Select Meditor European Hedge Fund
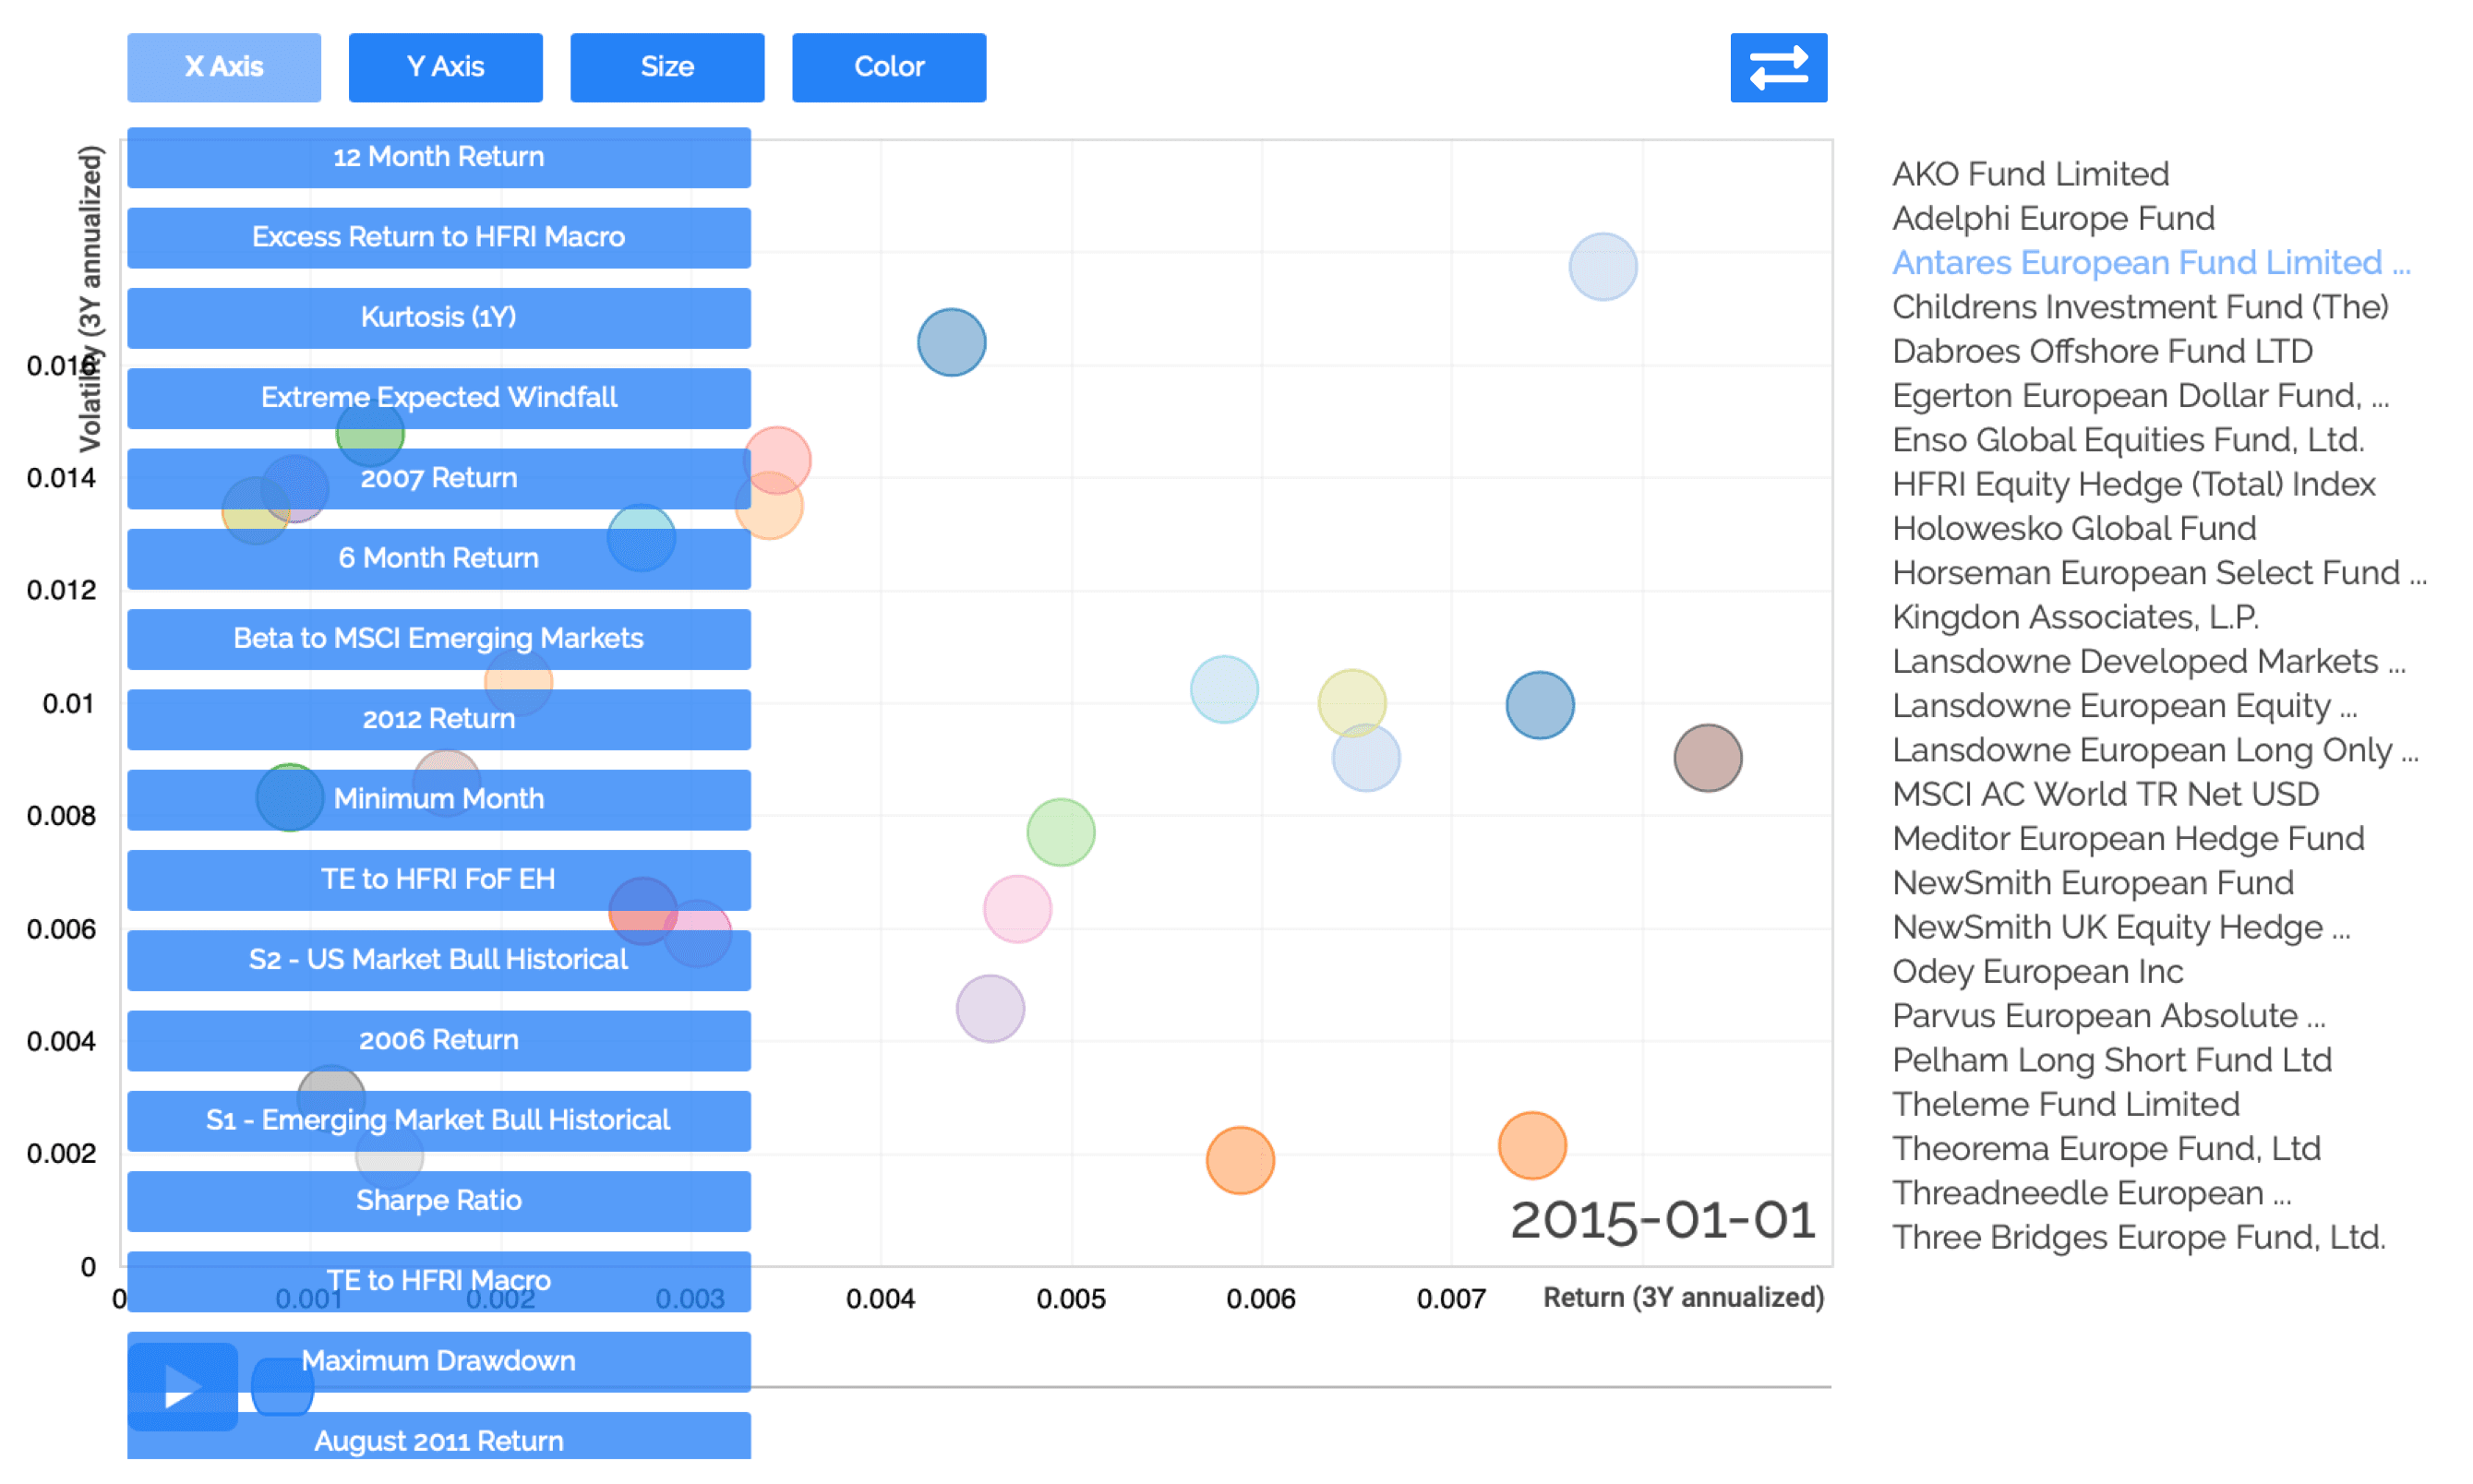Image resolution: width=2473 pixels, height=1484 pixels. [x=2128, y=838]
